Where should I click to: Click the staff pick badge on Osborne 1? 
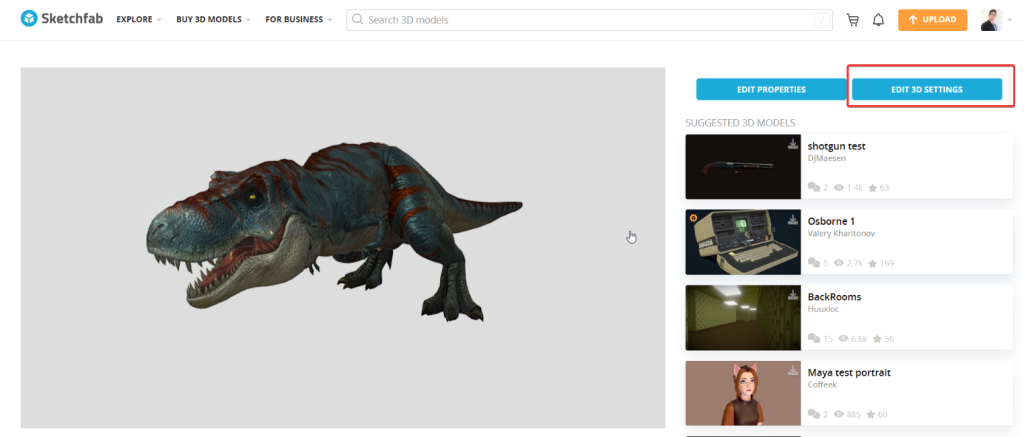694,218
